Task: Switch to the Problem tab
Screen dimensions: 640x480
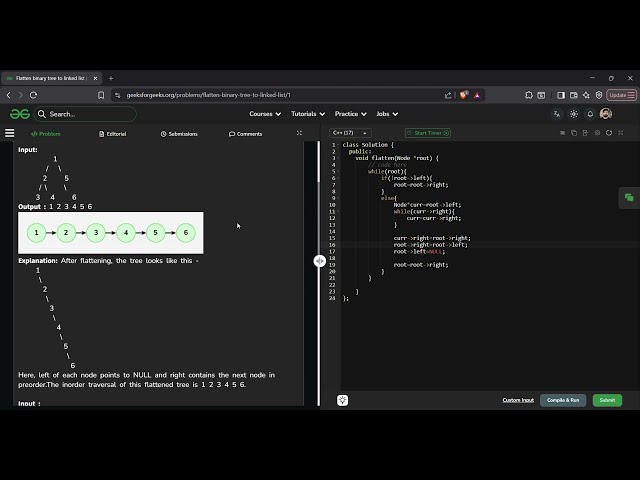Action: (46, 134)
